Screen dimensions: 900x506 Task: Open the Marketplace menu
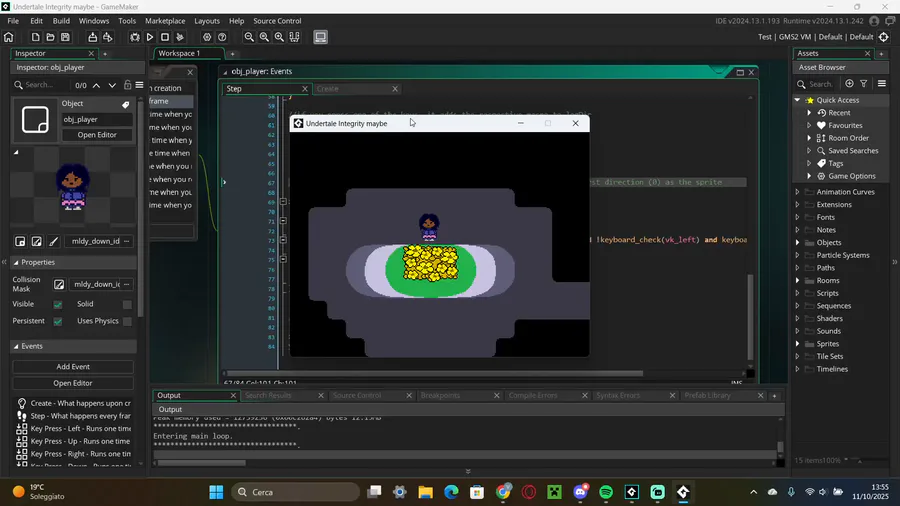pyautogui.click(x=165, y=21)
